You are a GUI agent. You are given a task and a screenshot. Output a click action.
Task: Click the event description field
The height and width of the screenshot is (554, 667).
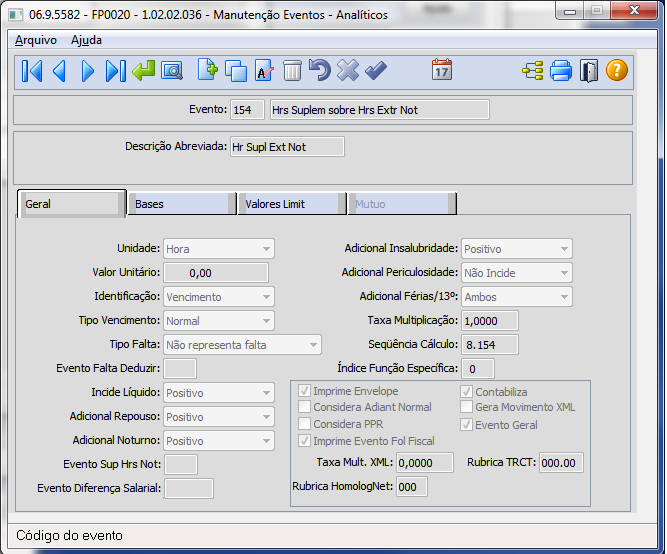coord(379,110)
